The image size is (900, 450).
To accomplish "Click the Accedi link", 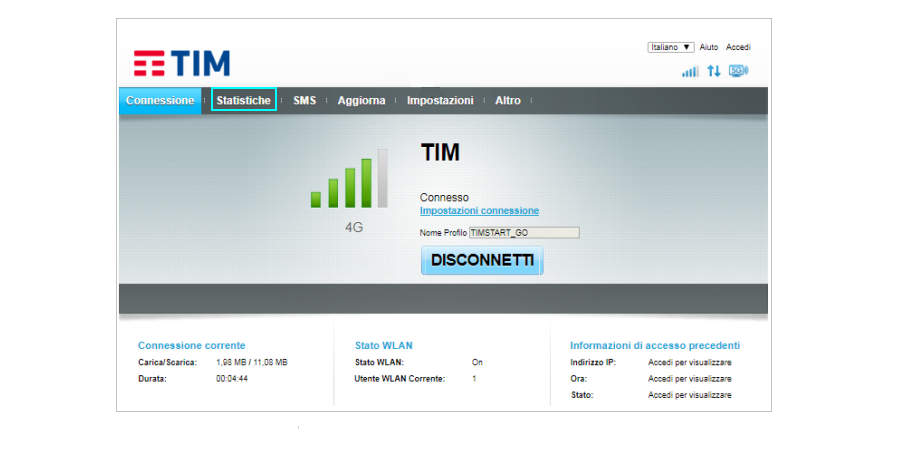I will pyautogui.click(x=738, y=47).
